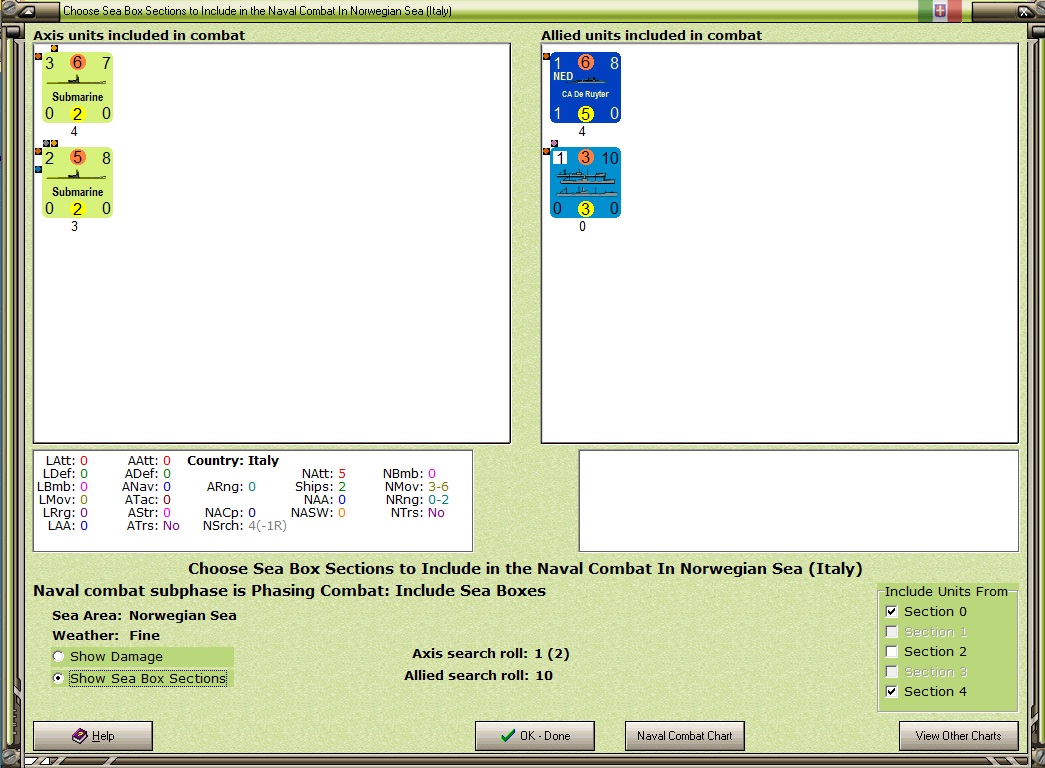Viewport: 1045px width, 768px height.
Task: Select Show Sea Box Sections radio button
Action: click(x=59, y=678)
